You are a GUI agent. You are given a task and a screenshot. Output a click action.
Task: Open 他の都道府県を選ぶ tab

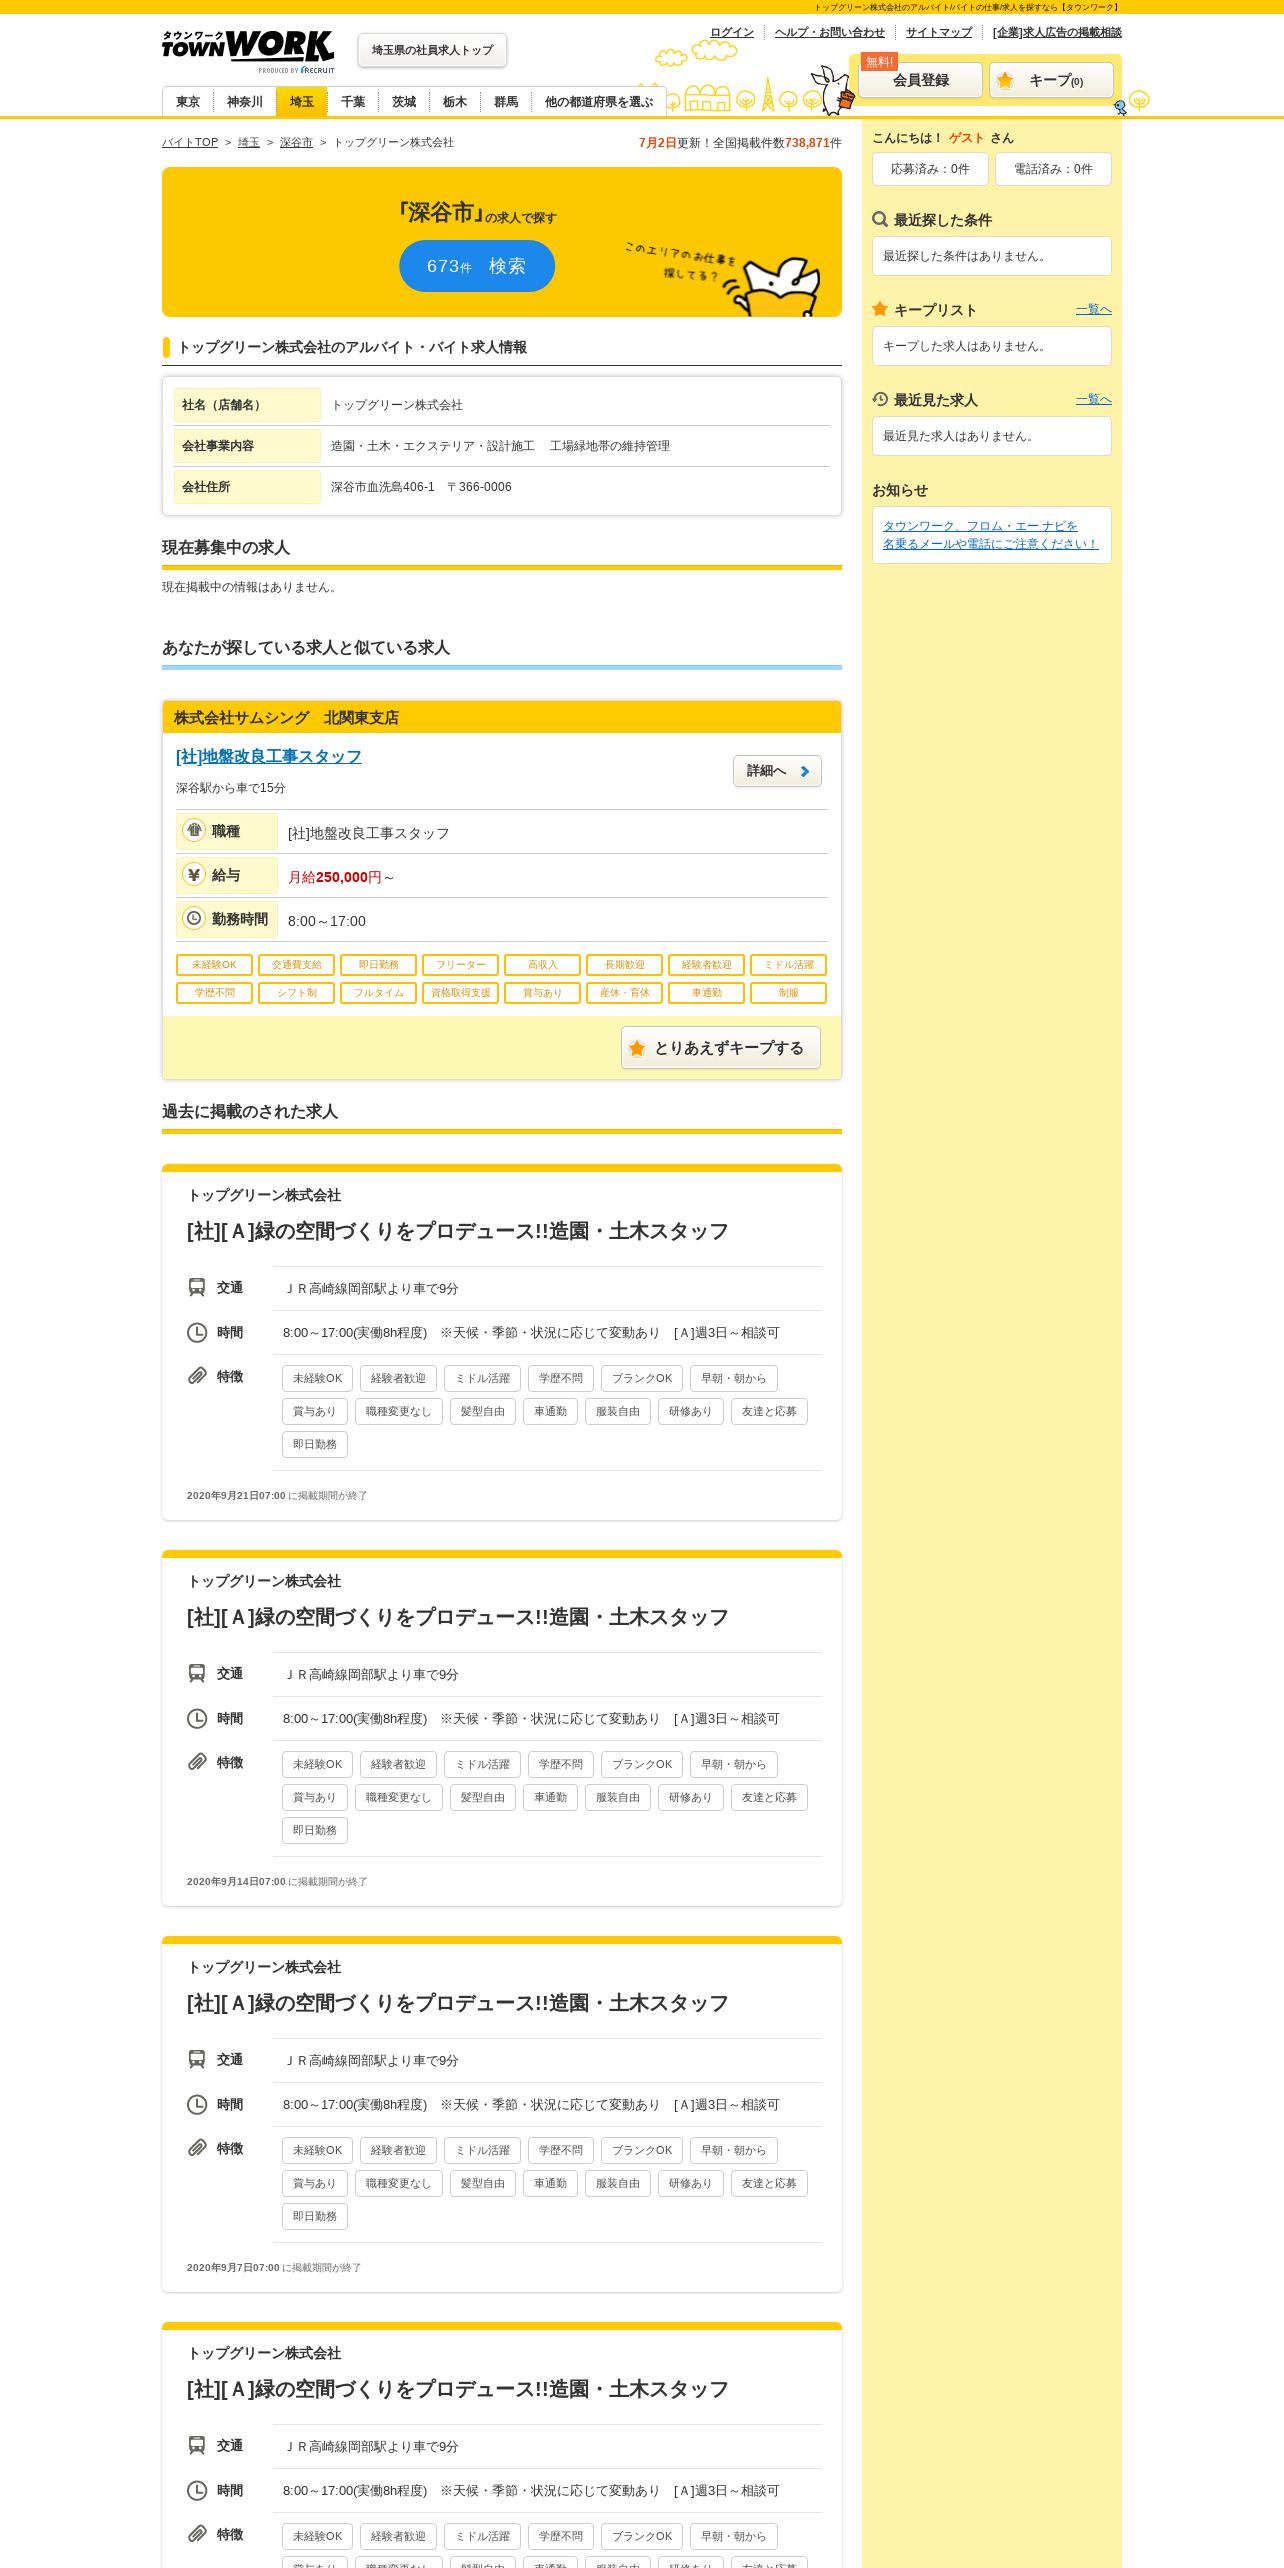[x=599, y=102]
